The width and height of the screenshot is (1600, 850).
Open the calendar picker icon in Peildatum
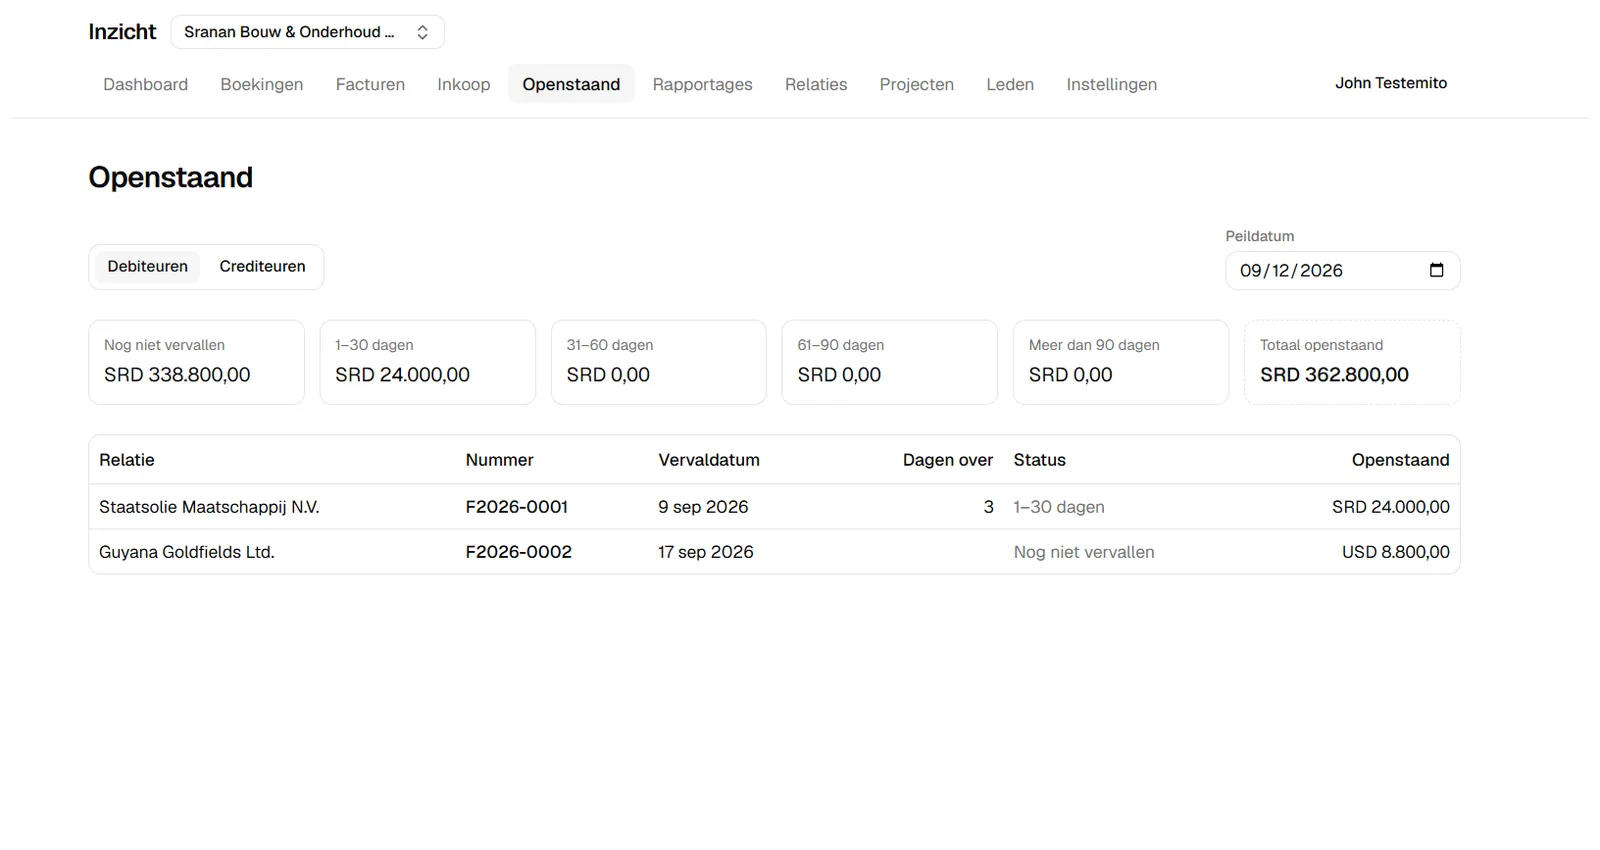pos(1436,270)
